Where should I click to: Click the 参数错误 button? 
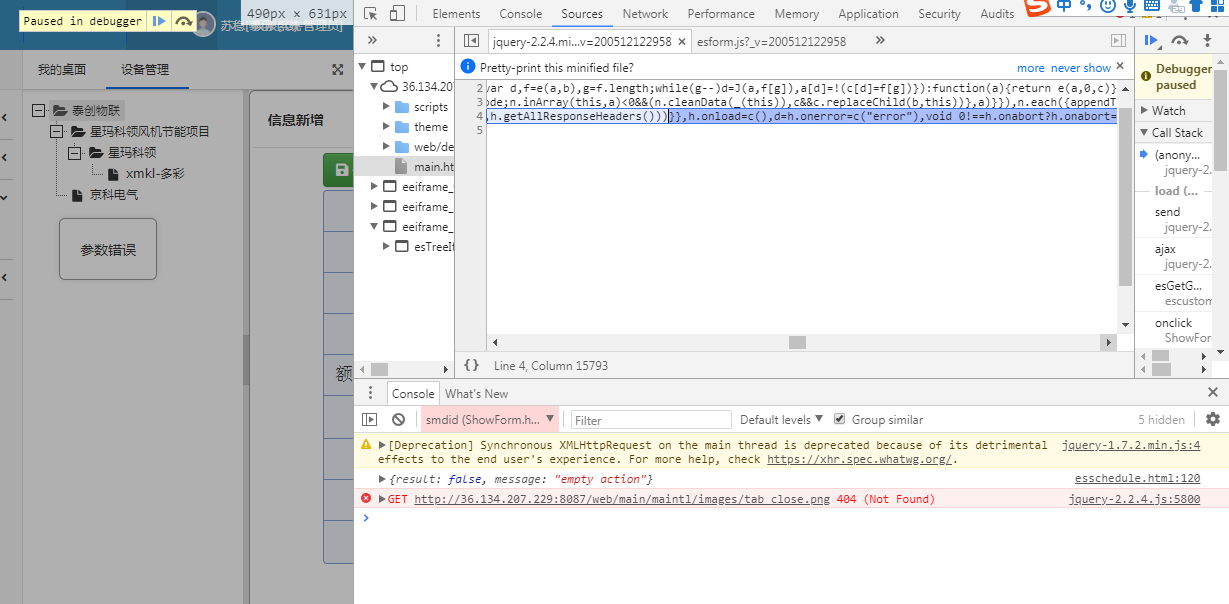coord(108,250)
